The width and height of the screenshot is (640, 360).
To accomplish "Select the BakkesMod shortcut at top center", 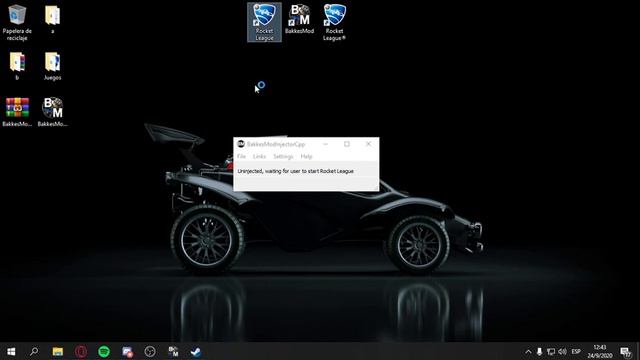I will [x=300, y=19].
